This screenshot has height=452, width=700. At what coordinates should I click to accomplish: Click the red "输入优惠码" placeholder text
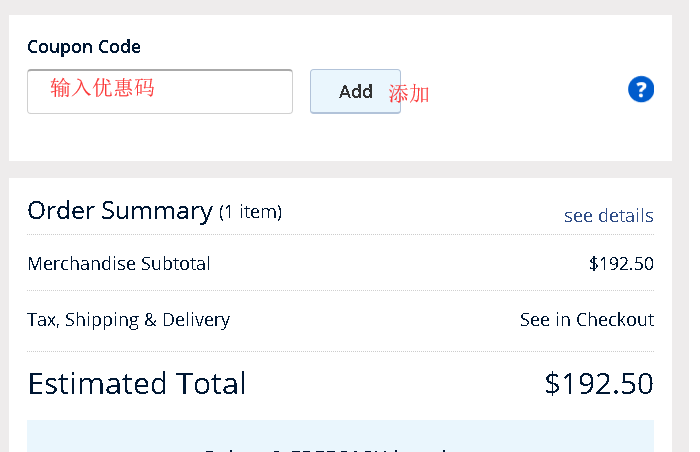pos(102,88)
